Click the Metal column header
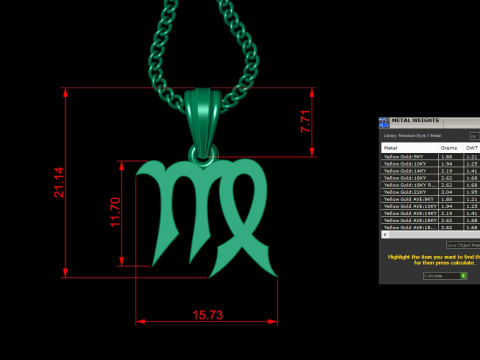 pyautogui.click(x=410, y=148)
